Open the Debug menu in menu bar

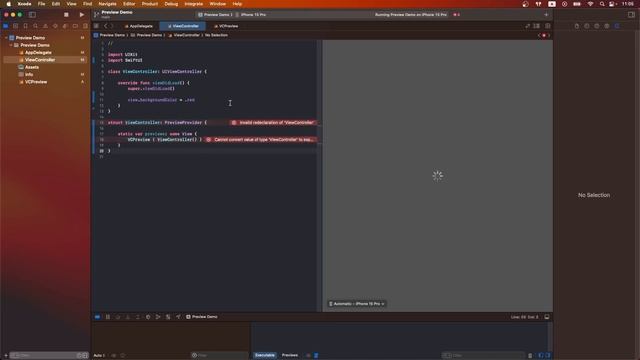(171, 4)
